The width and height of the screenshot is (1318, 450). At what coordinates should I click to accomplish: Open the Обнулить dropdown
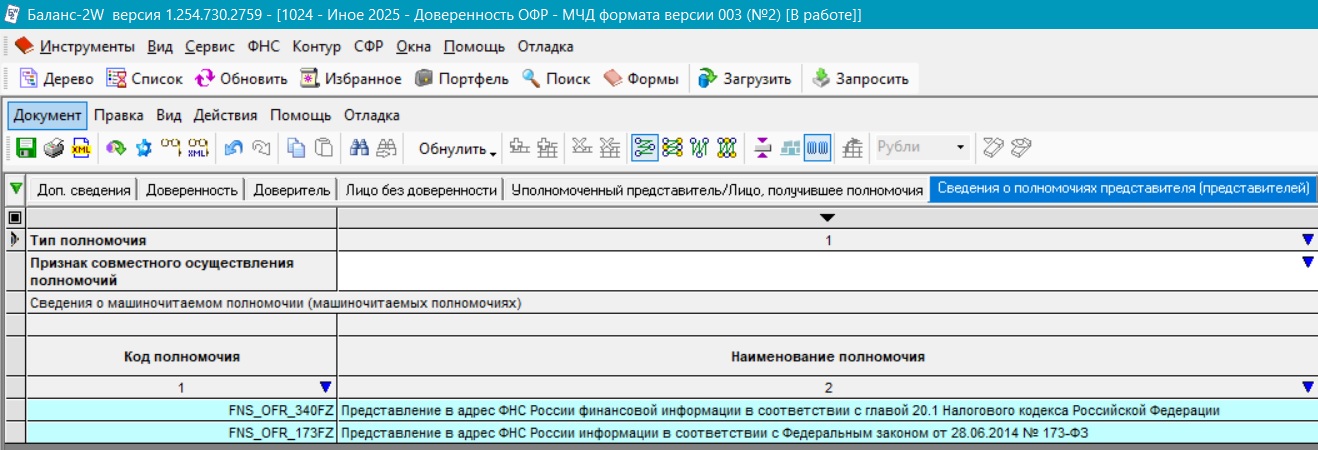click(457, 149)
